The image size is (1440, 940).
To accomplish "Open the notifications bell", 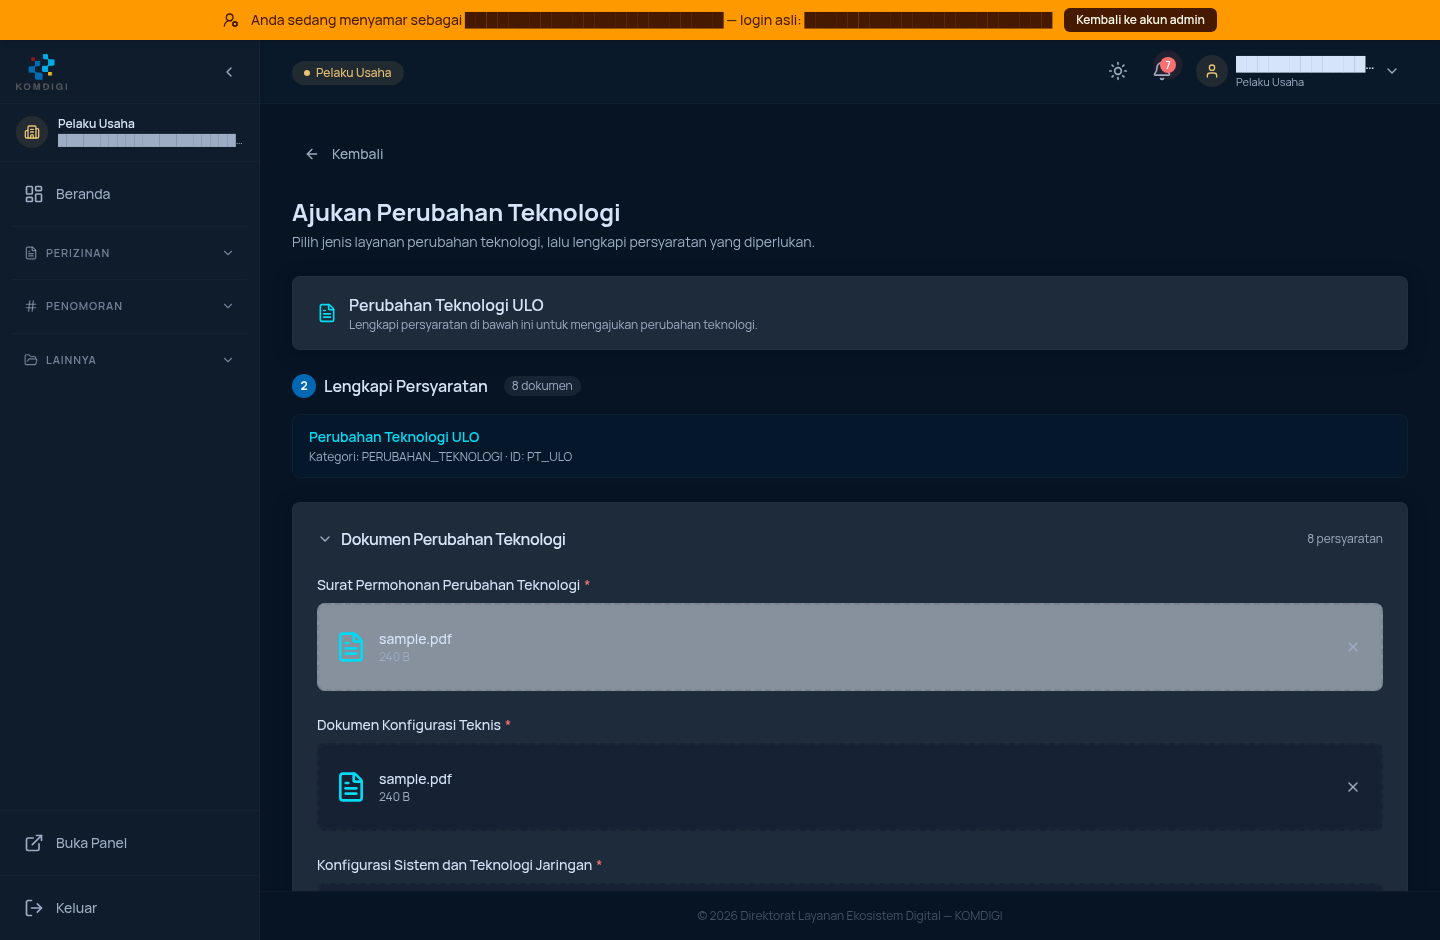I will click(1162, 71).
